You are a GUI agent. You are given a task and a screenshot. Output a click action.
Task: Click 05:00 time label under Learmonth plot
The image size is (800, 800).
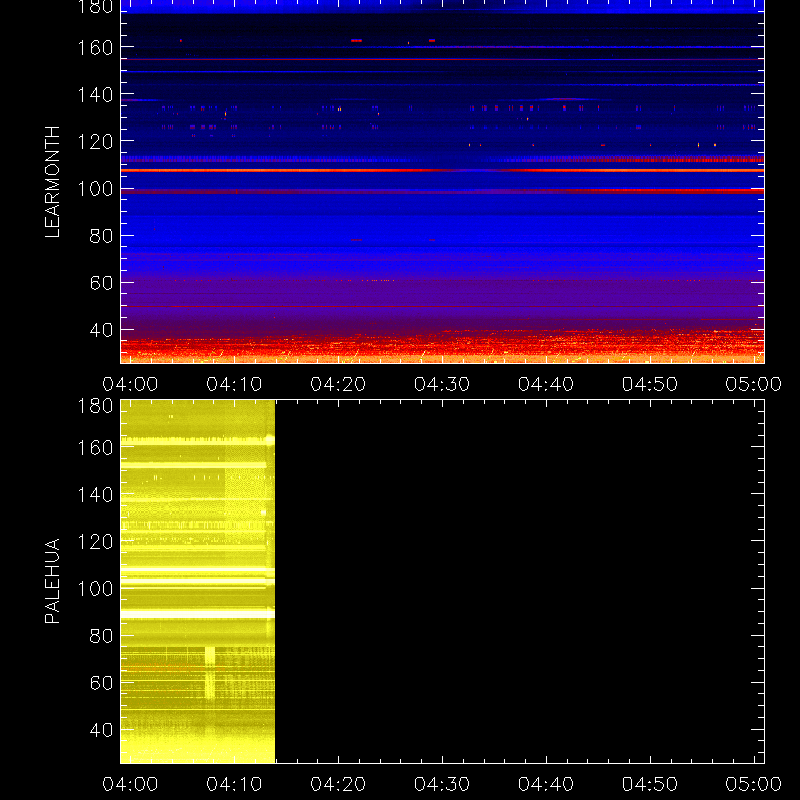754,384
